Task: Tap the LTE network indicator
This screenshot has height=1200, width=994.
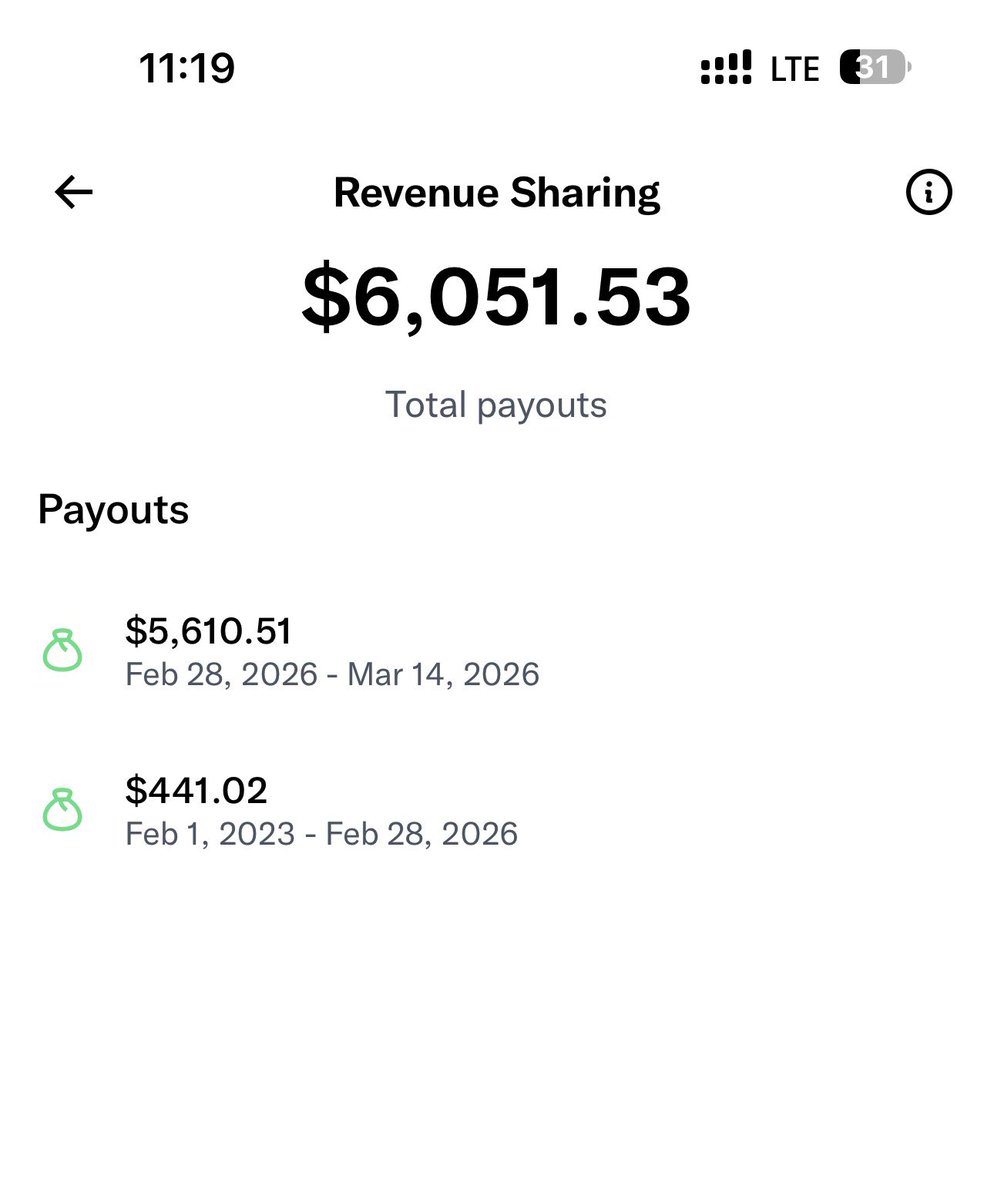Action: click(796, 68)
